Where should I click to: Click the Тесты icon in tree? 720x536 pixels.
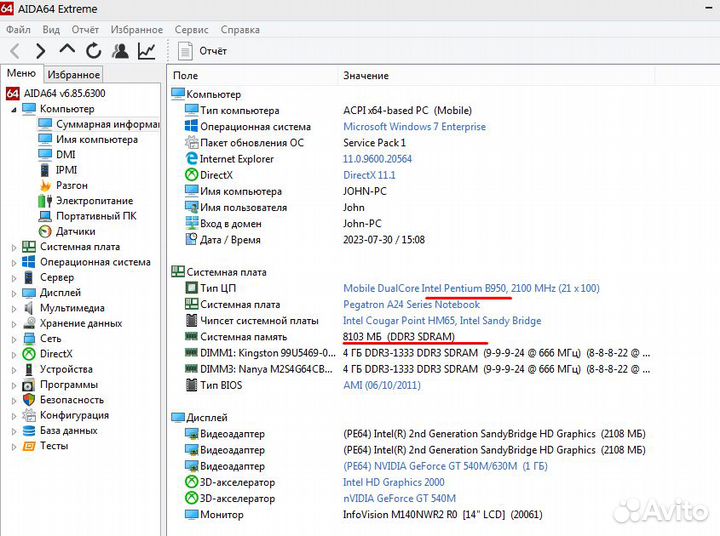click(x=29, y=446)
